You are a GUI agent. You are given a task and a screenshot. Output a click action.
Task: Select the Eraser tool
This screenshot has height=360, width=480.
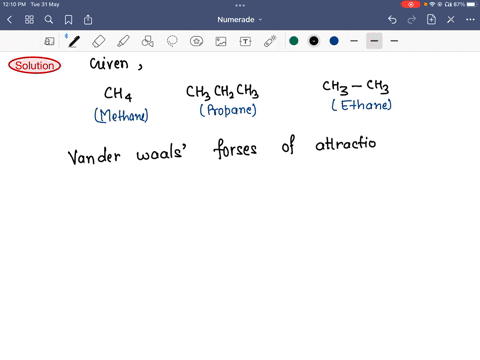(x=99, y=41)
